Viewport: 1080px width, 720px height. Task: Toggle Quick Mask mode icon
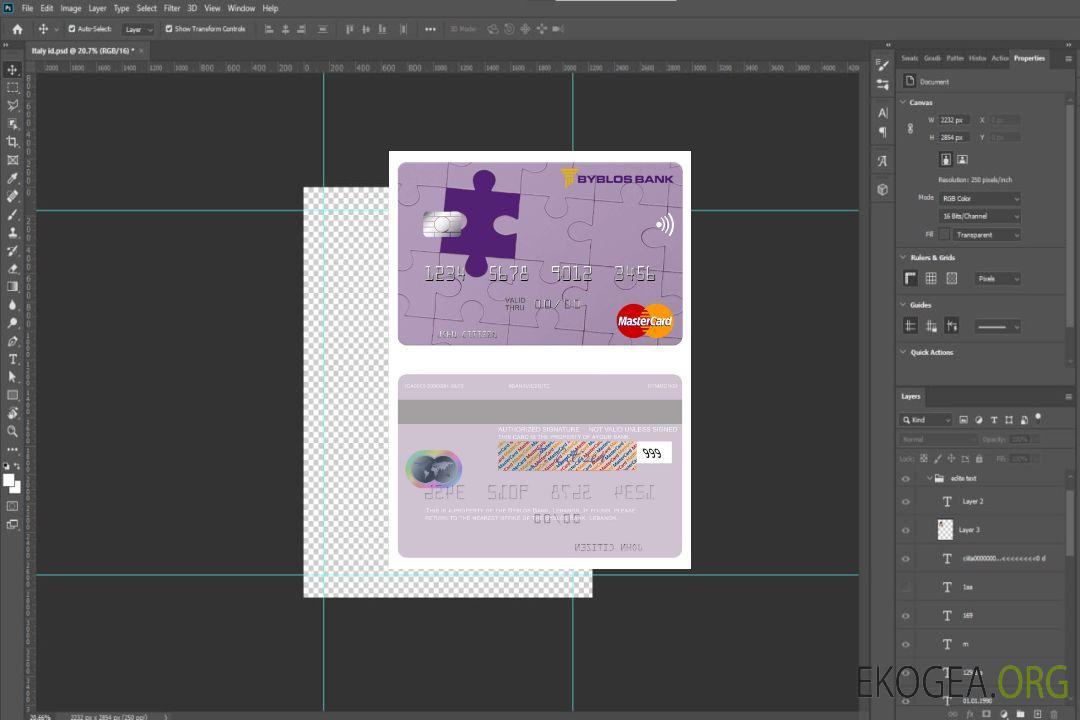(12, 506)
